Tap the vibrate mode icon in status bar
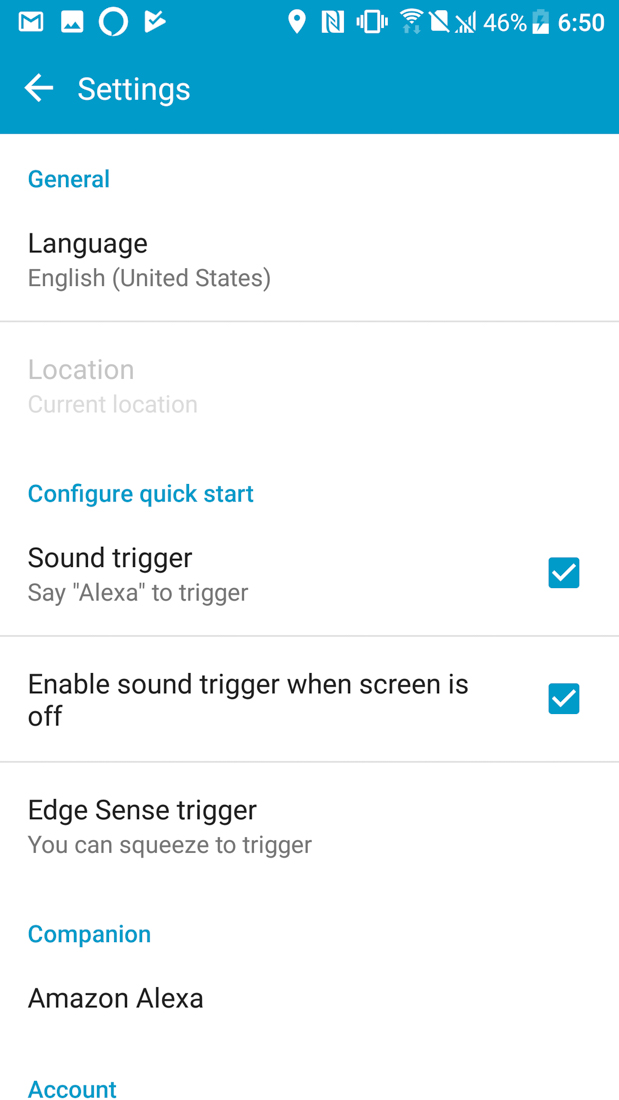This screenshot has height=1100, width=619. pos(372,22)
